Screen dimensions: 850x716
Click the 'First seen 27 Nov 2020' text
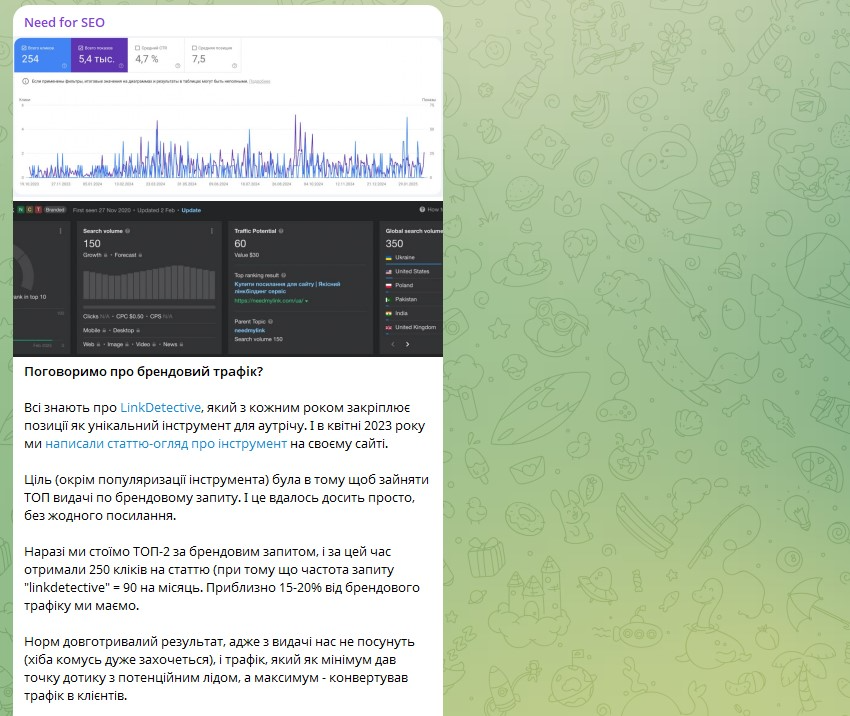(102, 210)
